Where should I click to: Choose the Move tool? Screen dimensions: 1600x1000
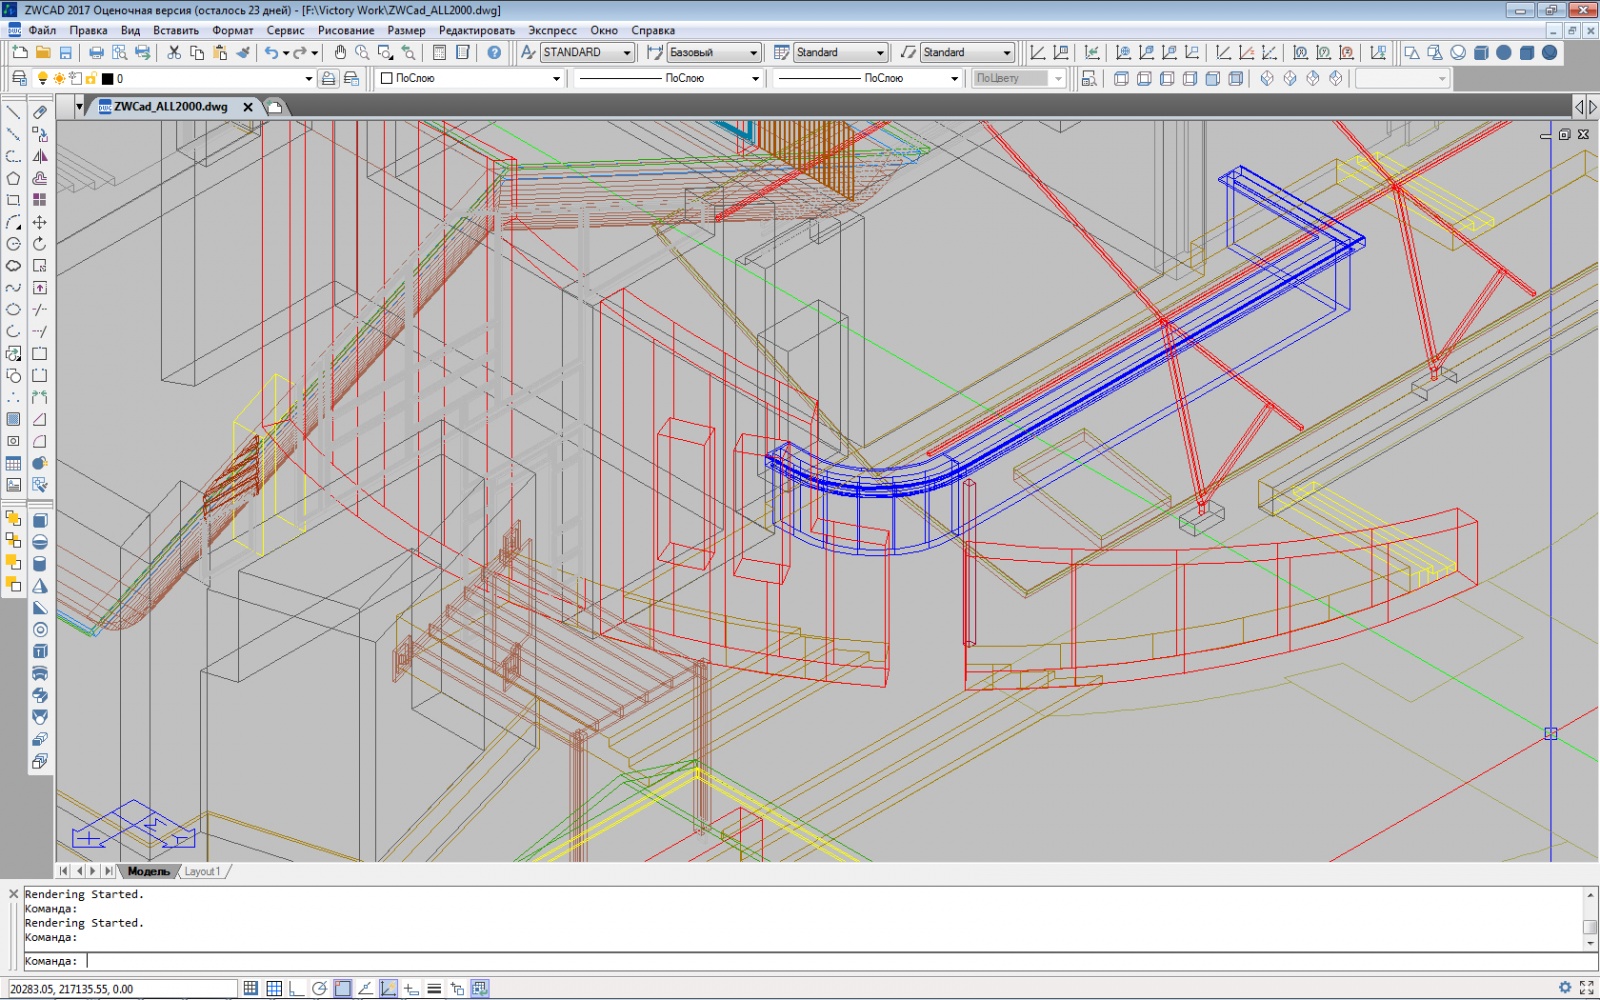40,222
